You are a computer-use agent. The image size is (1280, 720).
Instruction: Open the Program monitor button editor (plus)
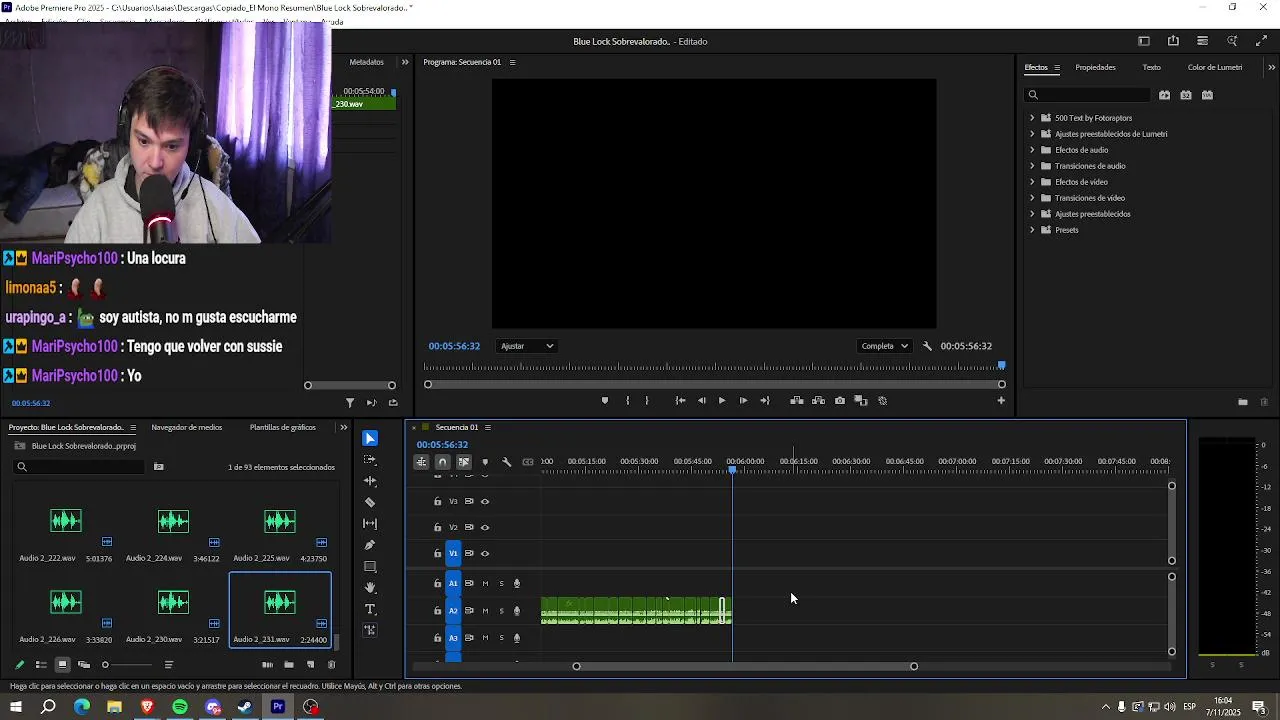click(1001, 400)
